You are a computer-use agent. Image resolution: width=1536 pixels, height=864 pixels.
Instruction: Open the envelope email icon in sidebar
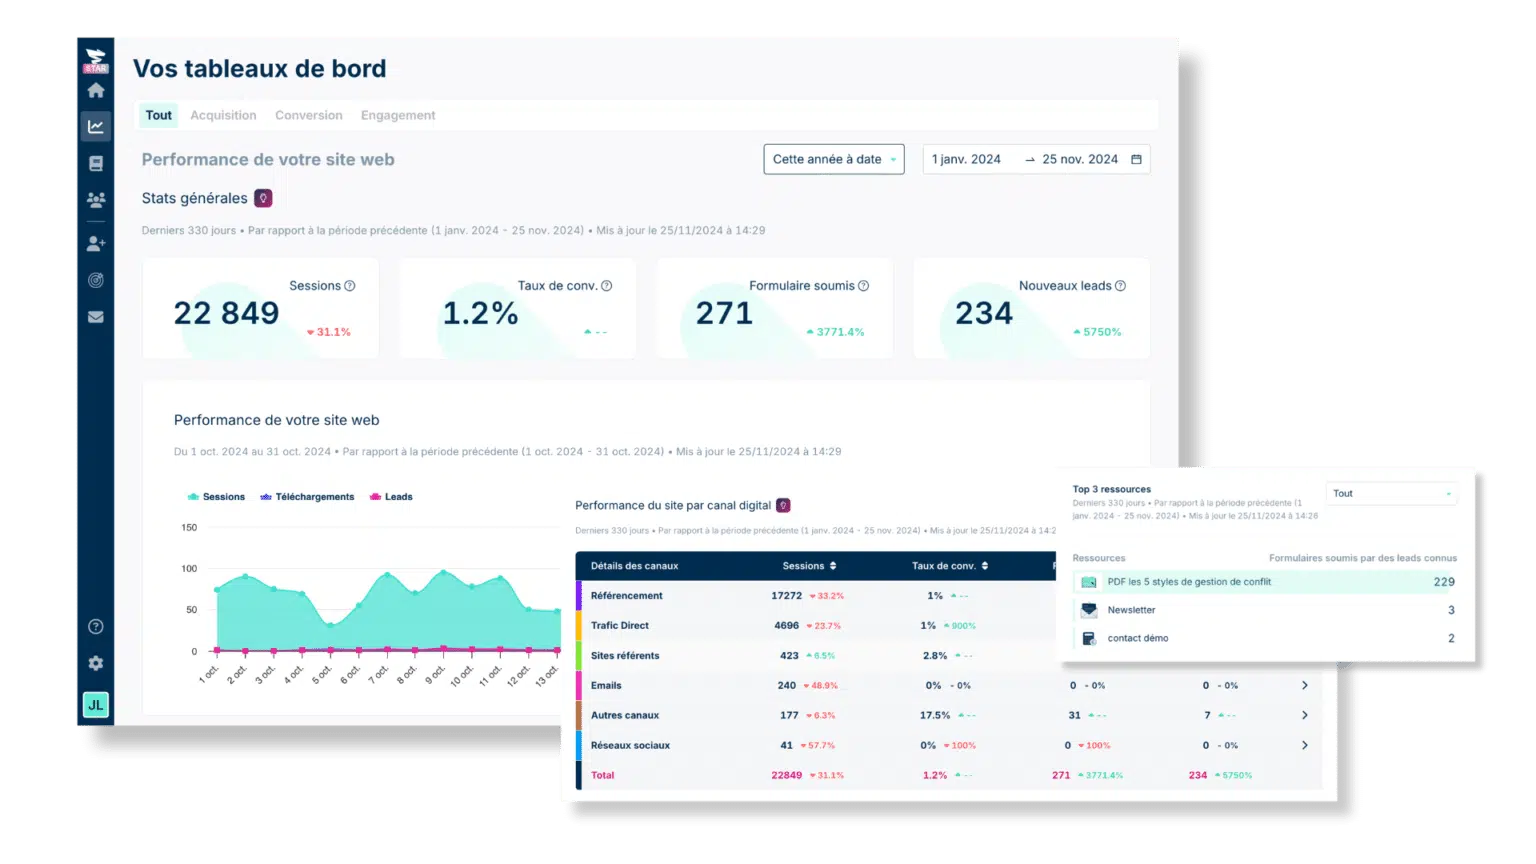pyautogui.click(x=96, y=318)
